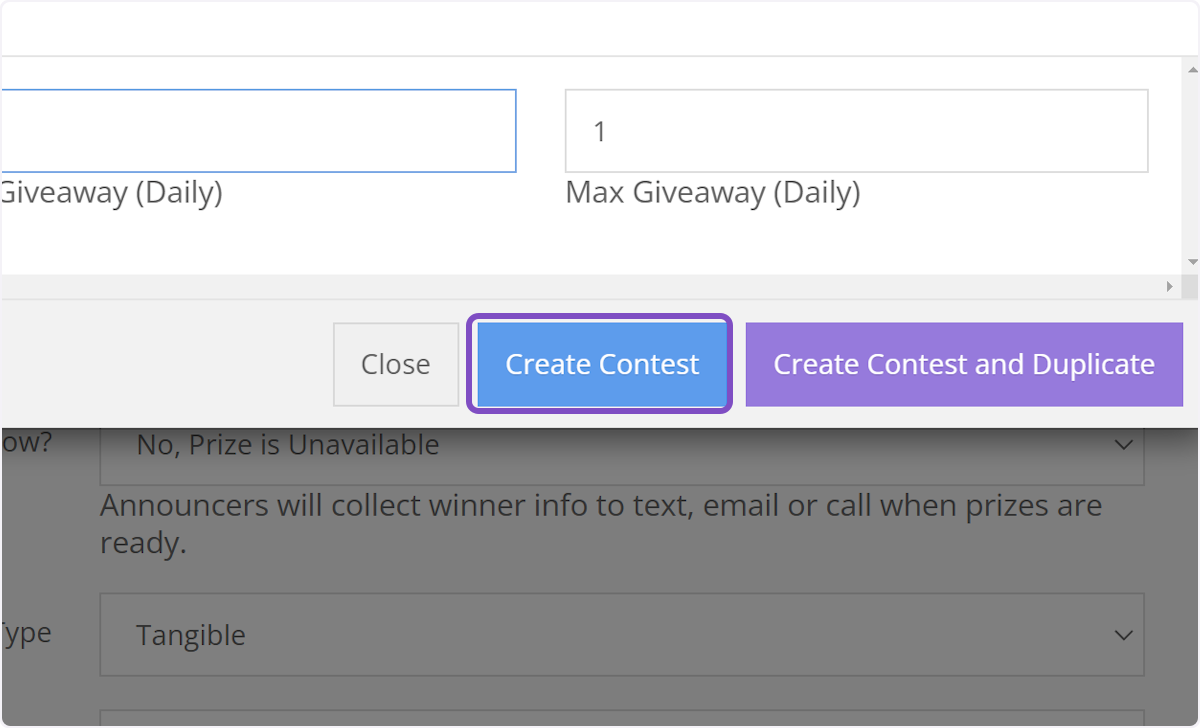Screen dimensions: 1200x728
Task: Click the Create Contest and Duplicate button
Action: (963, 364)
